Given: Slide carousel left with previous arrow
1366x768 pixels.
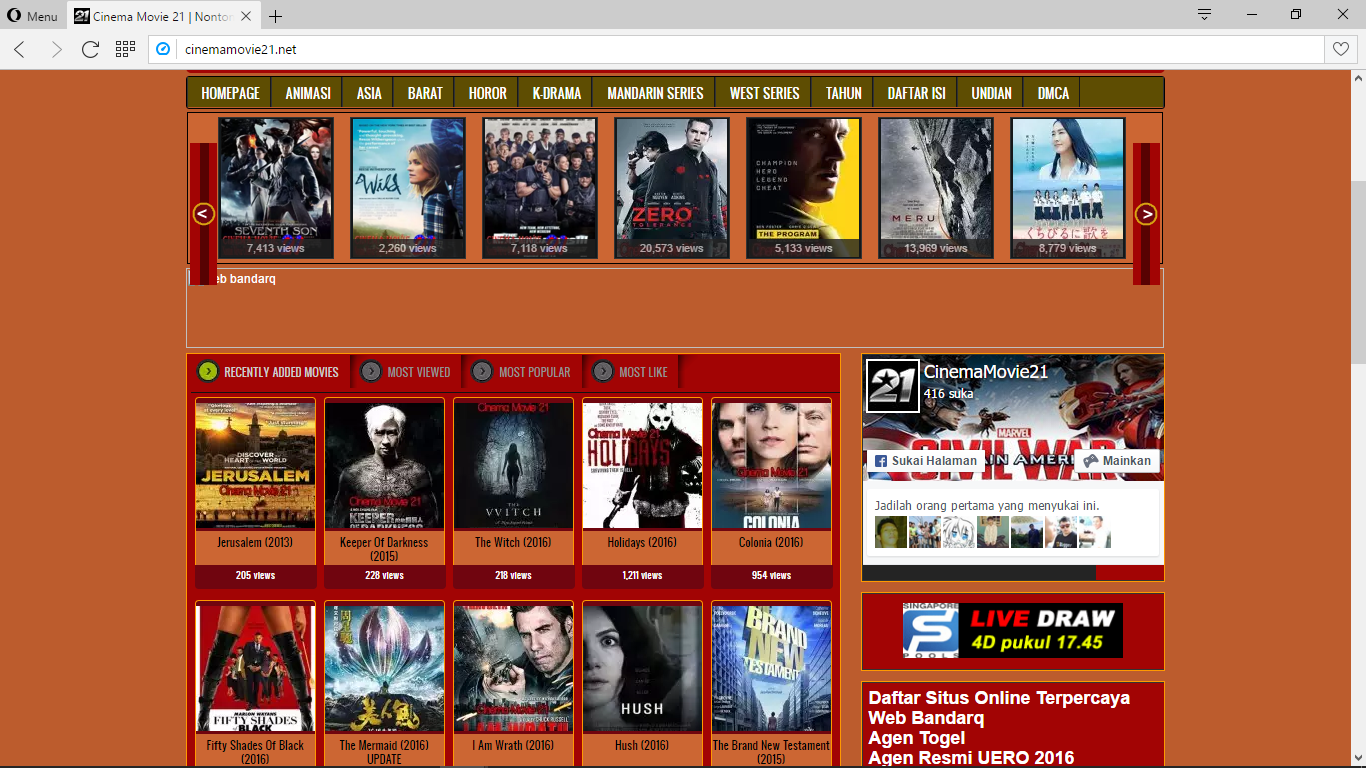Looking at the screenshot, I should click(203, 214).
